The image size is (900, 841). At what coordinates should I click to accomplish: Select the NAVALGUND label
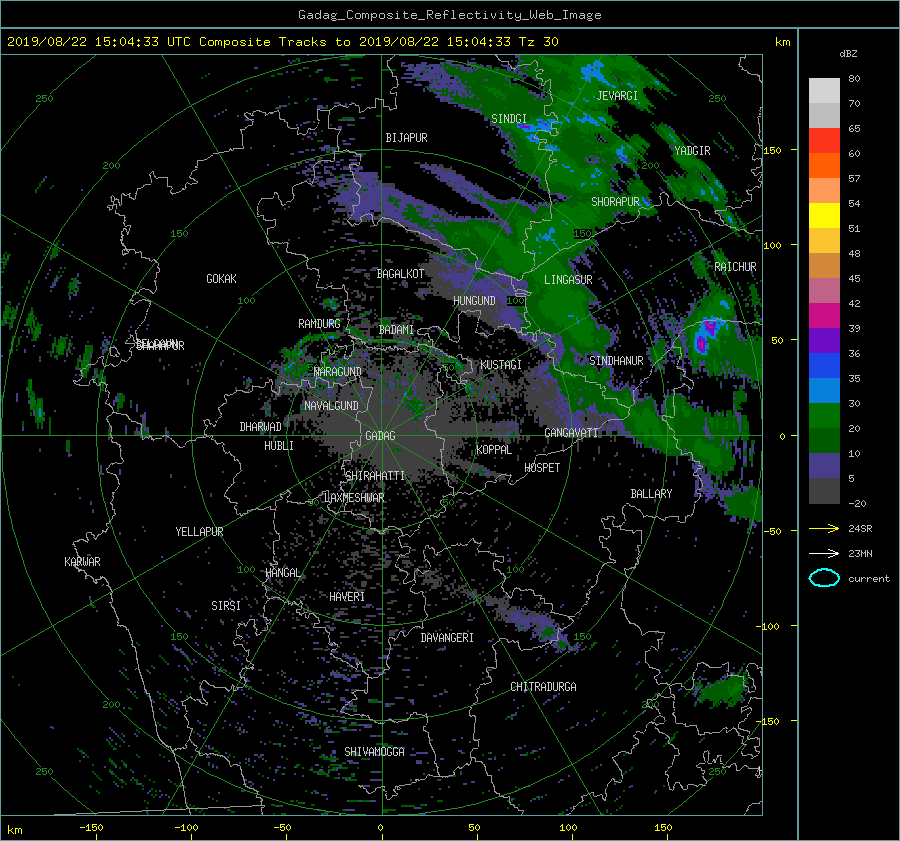pos(331,406)
